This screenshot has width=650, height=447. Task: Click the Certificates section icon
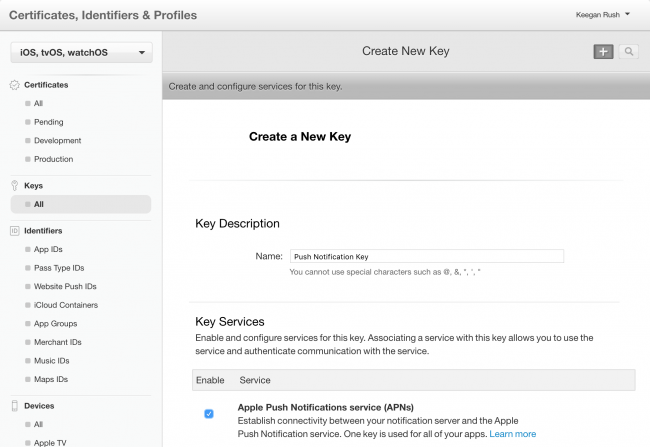coord(14,85)
